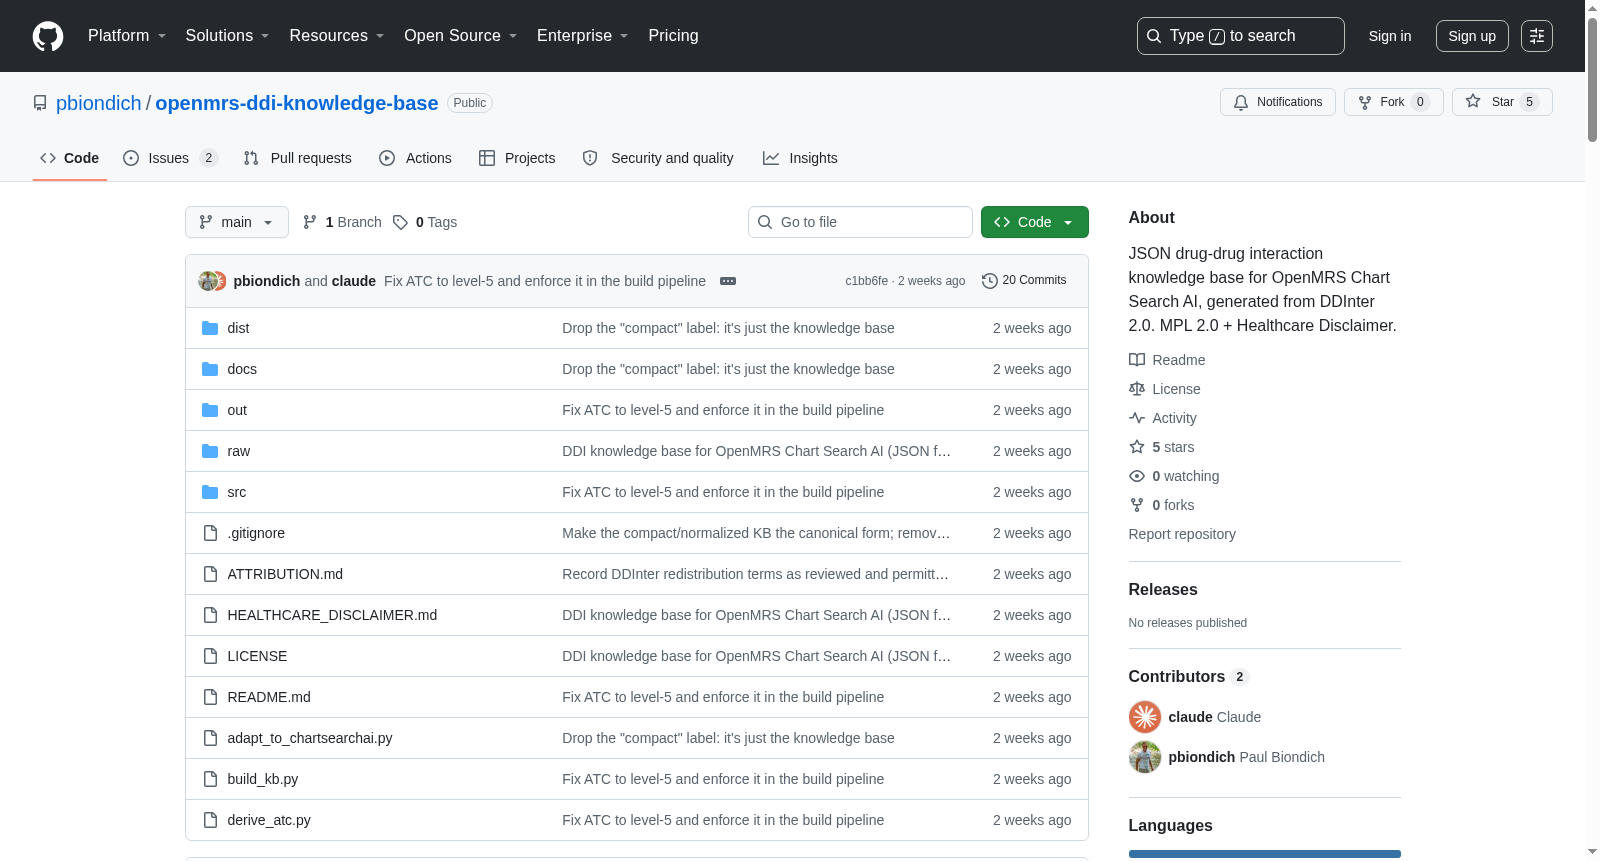Click the Activity pulse icon
Screen dimensions: 1600x861
coord(1137,418)
